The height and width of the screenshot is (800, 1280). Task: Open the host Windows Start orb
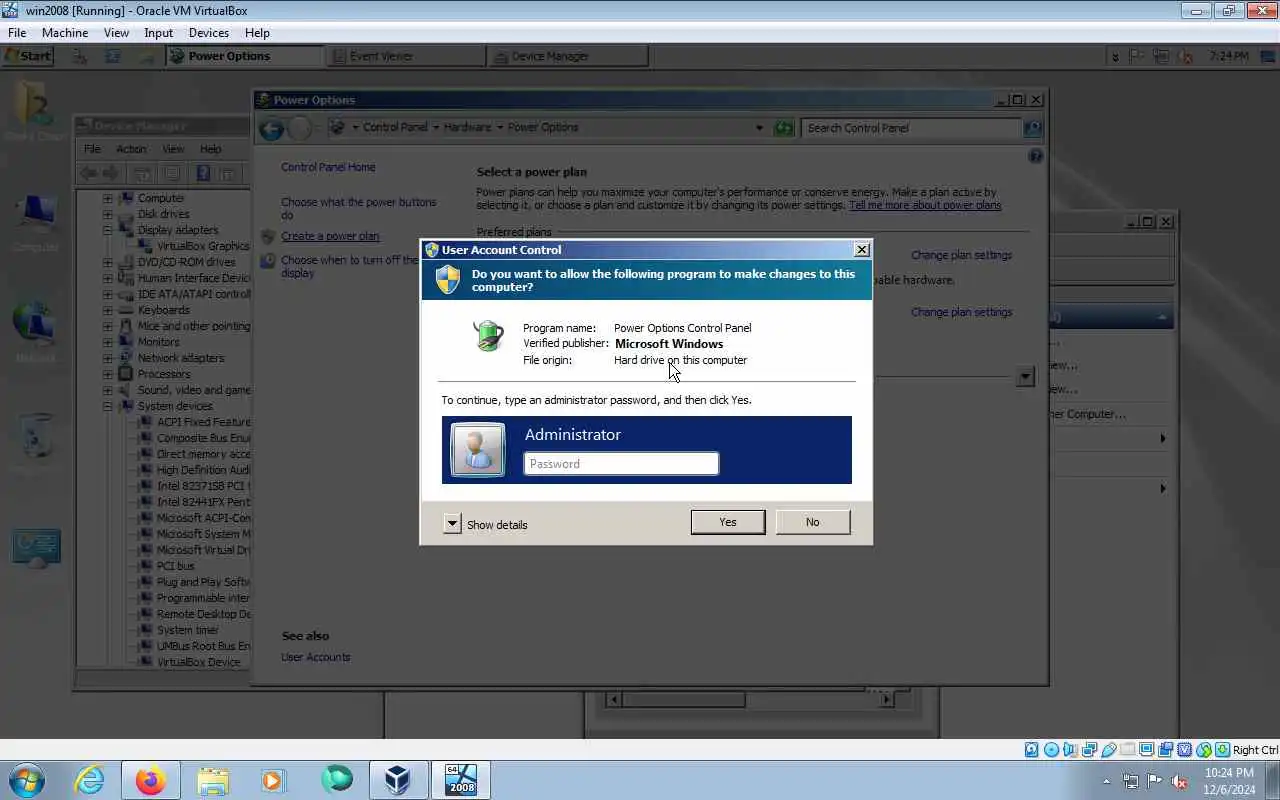click(26, 780)
